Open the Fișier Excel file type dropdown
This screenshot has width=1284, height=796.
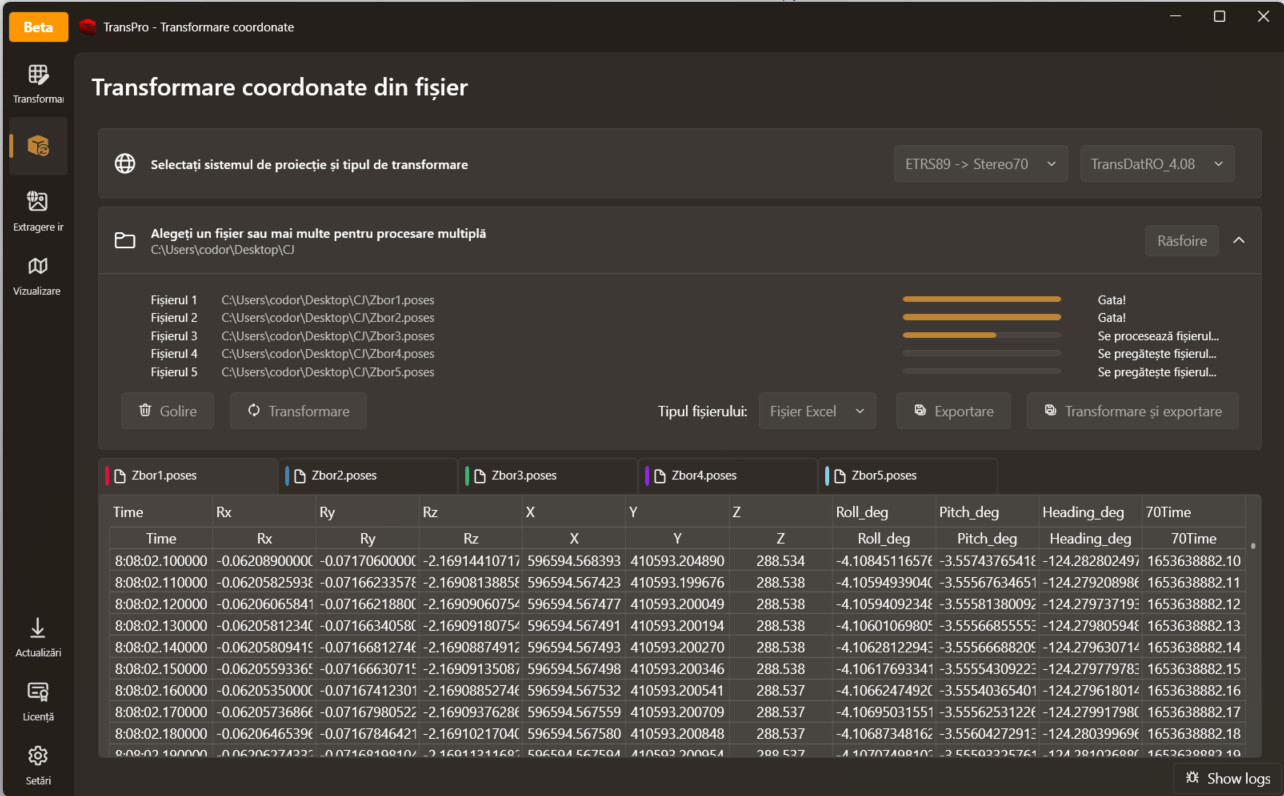tap(817, 411)
